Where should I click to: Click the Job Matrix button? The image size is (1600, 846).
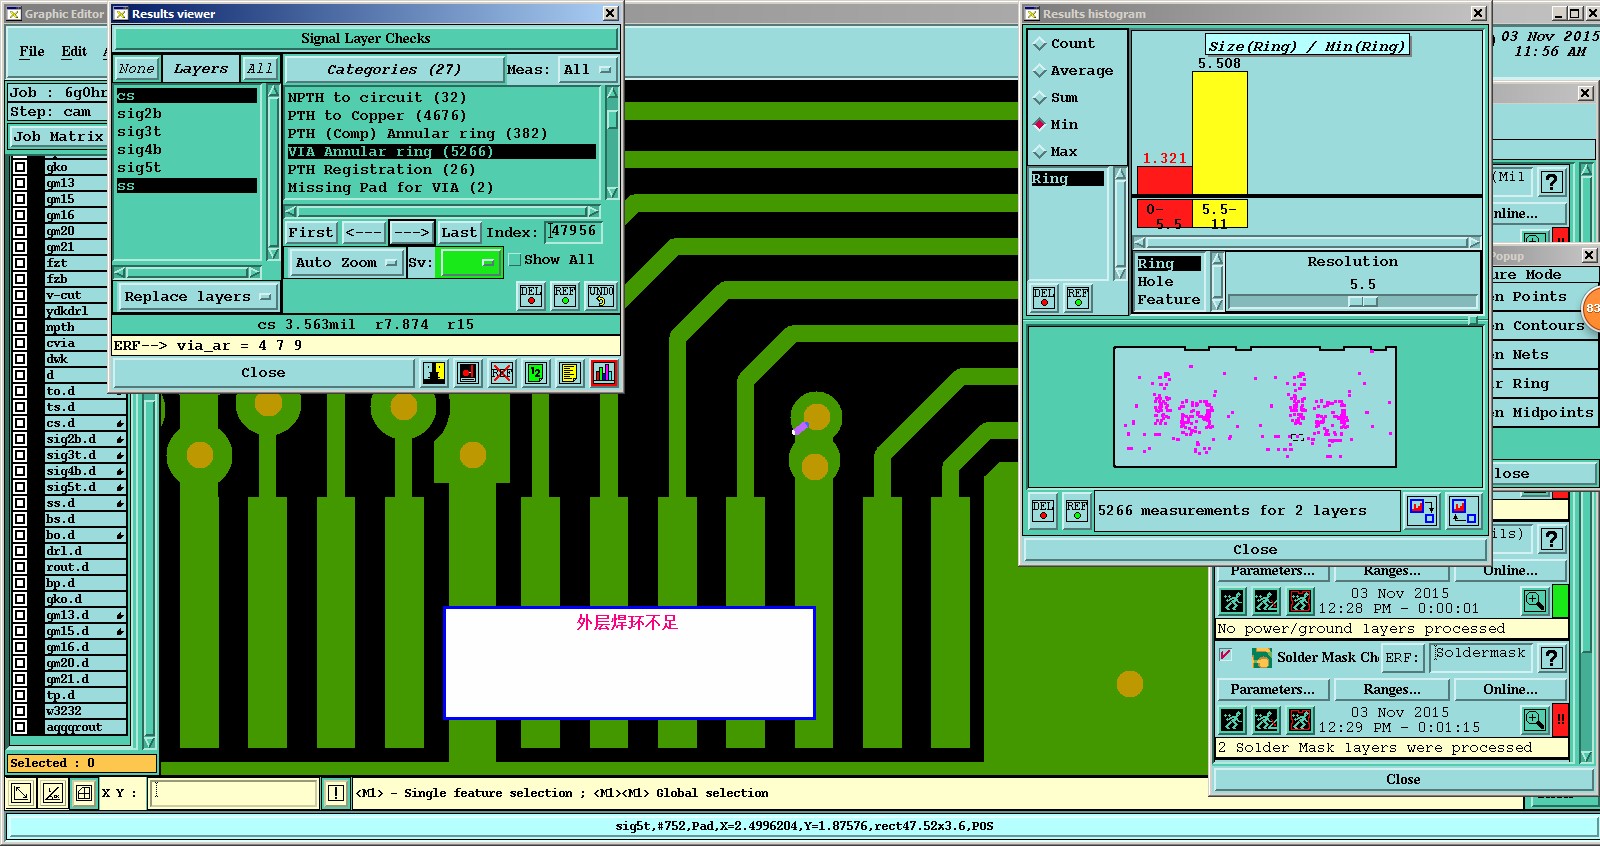pyautogui.click(x=59, y=137)
